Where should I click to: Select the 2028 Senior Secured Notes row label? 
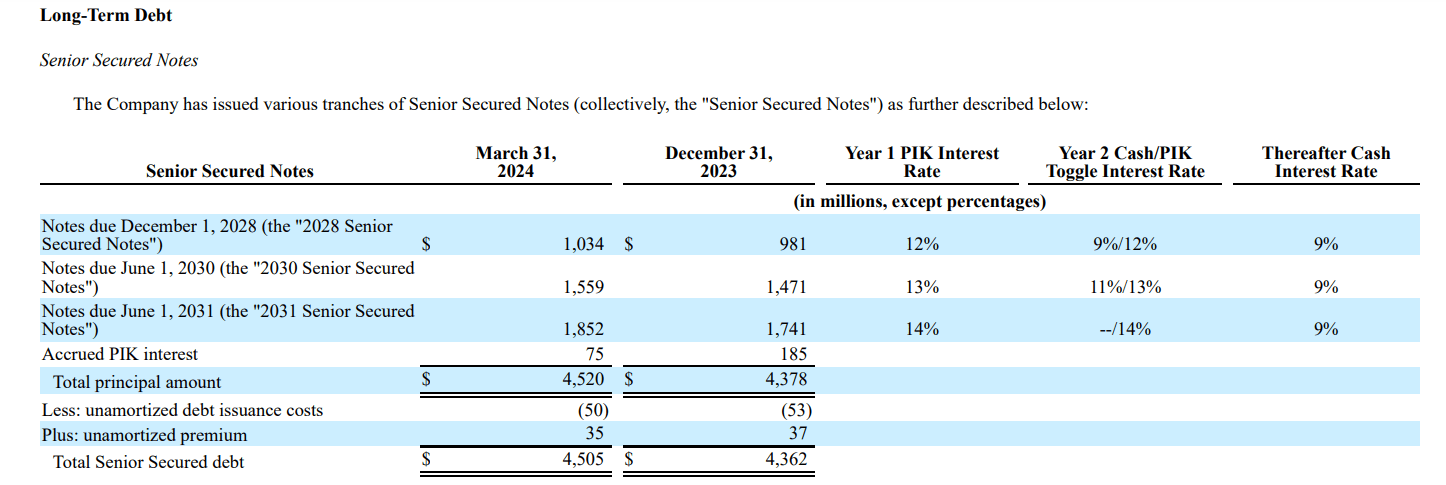point(217,235)
